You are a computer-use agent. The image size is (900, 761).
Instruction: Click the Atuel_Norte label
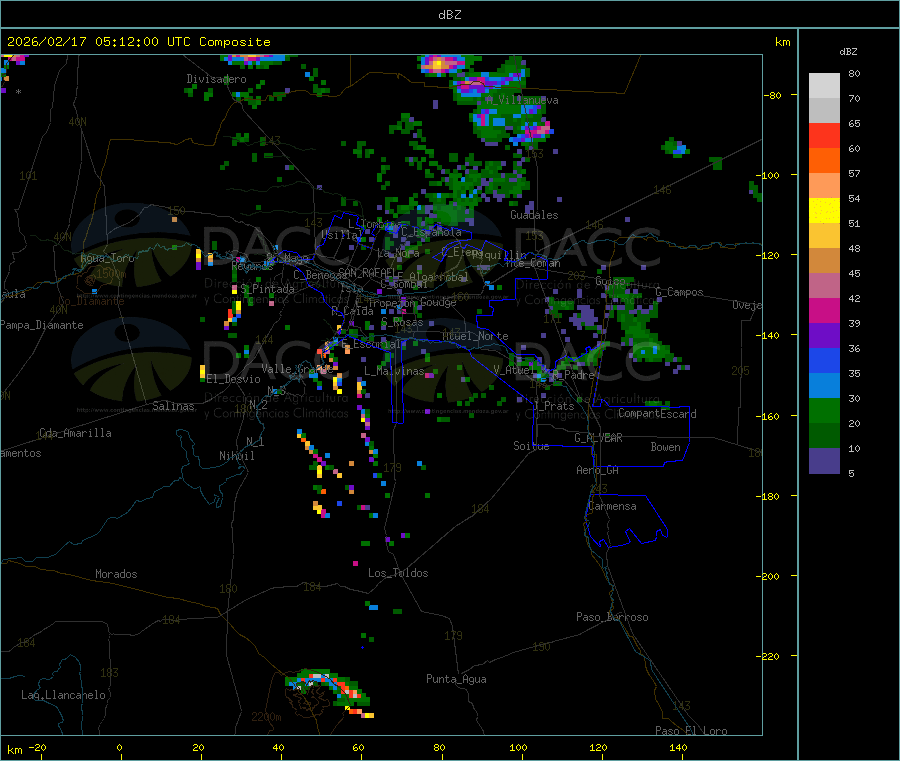point(475,336)
